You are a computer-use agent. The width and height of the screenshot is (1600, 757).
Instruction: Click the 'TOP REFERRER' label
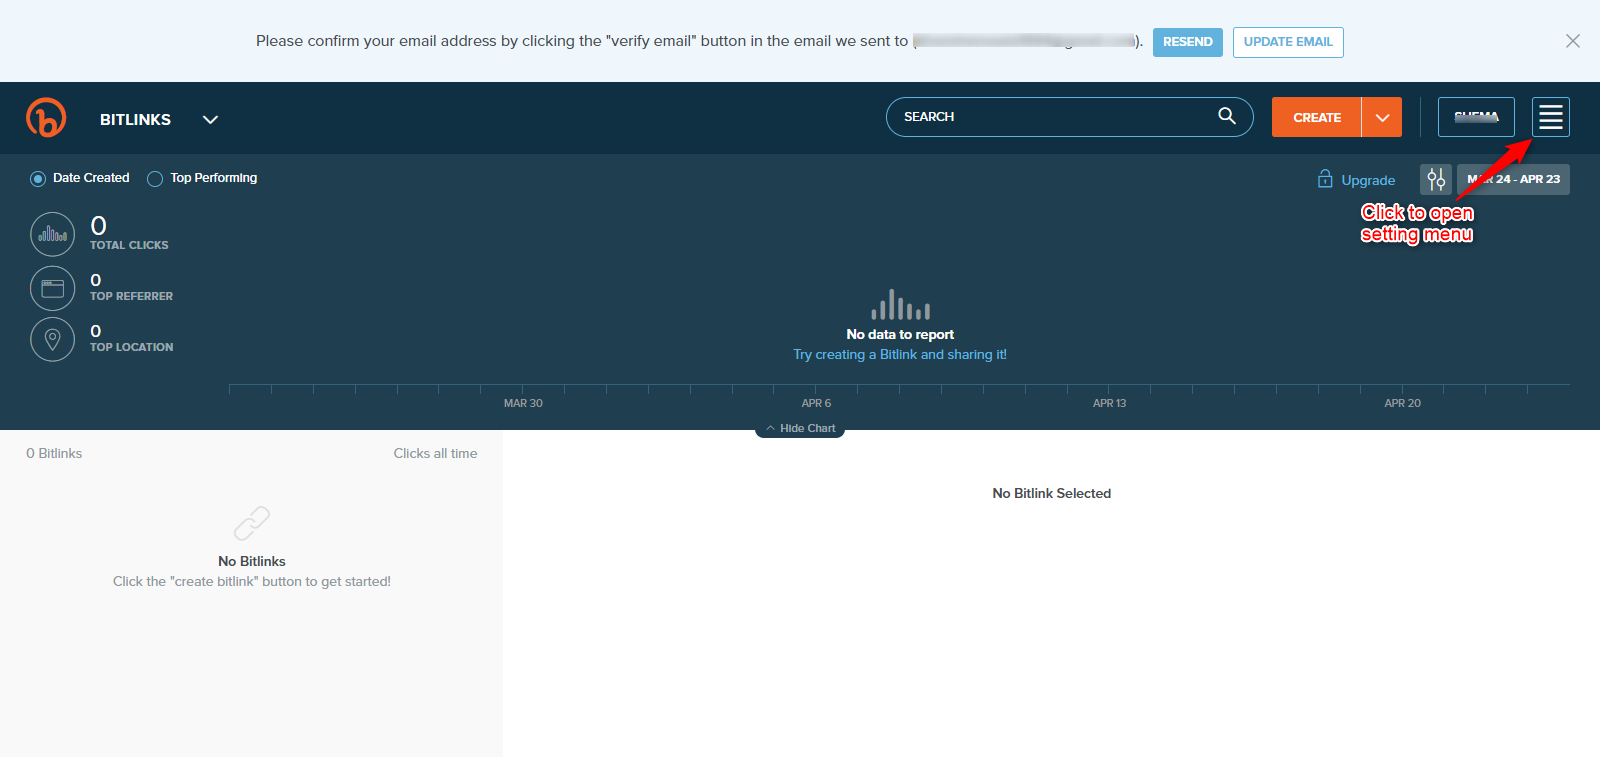[131, 296]
